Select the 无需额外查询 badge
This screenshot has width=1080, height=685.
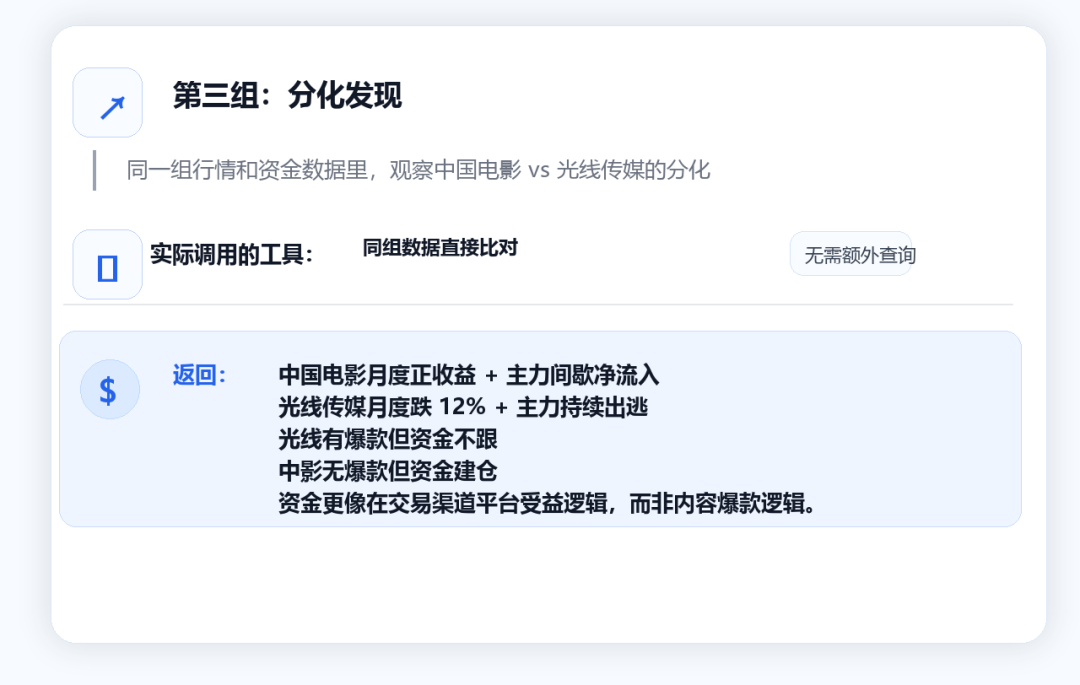click(x=851, y=254)
